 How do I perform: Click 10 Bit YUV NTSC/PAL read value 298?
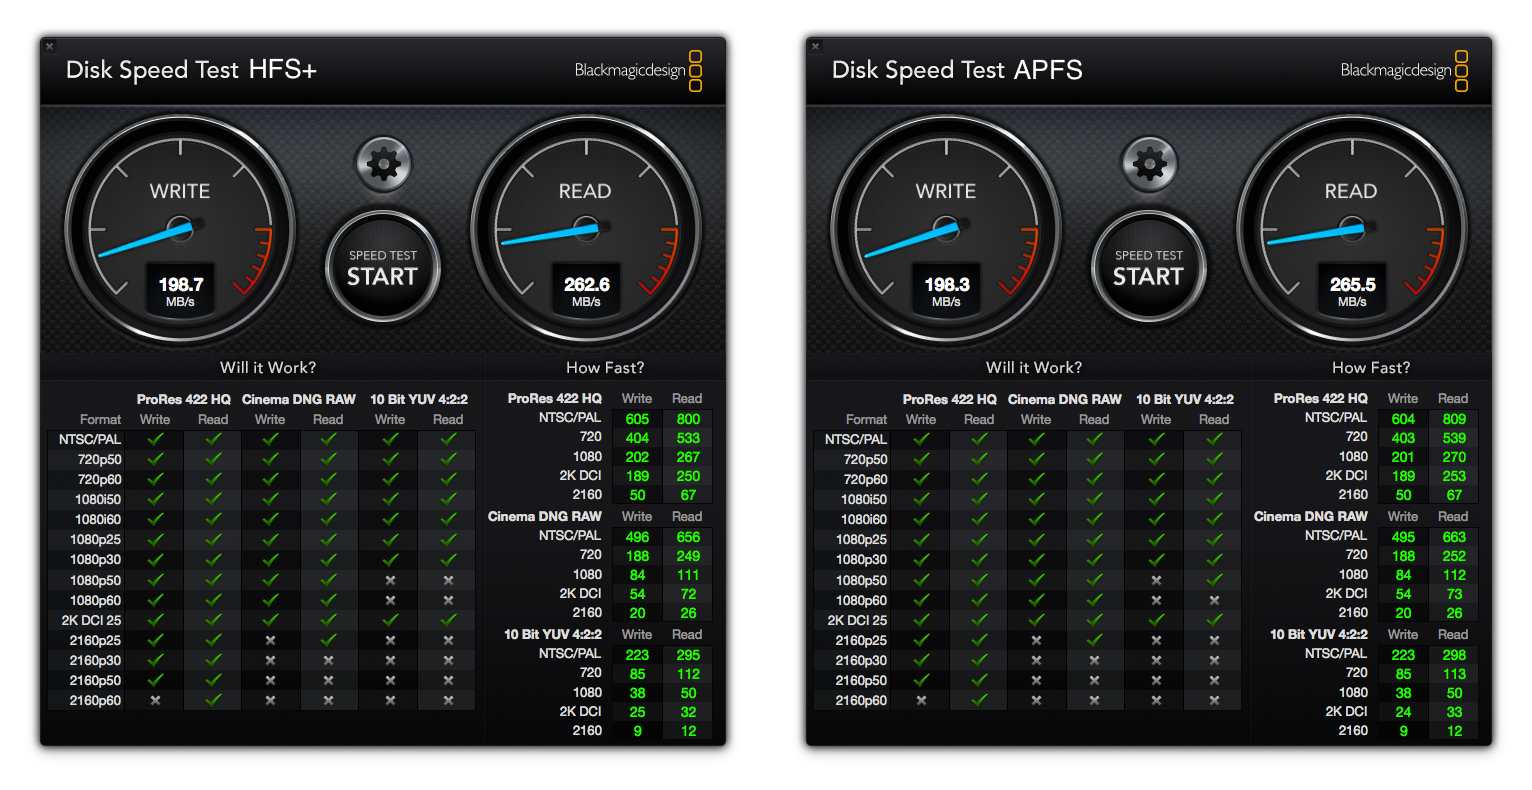pyautogui.click(x=1454, y=655)
